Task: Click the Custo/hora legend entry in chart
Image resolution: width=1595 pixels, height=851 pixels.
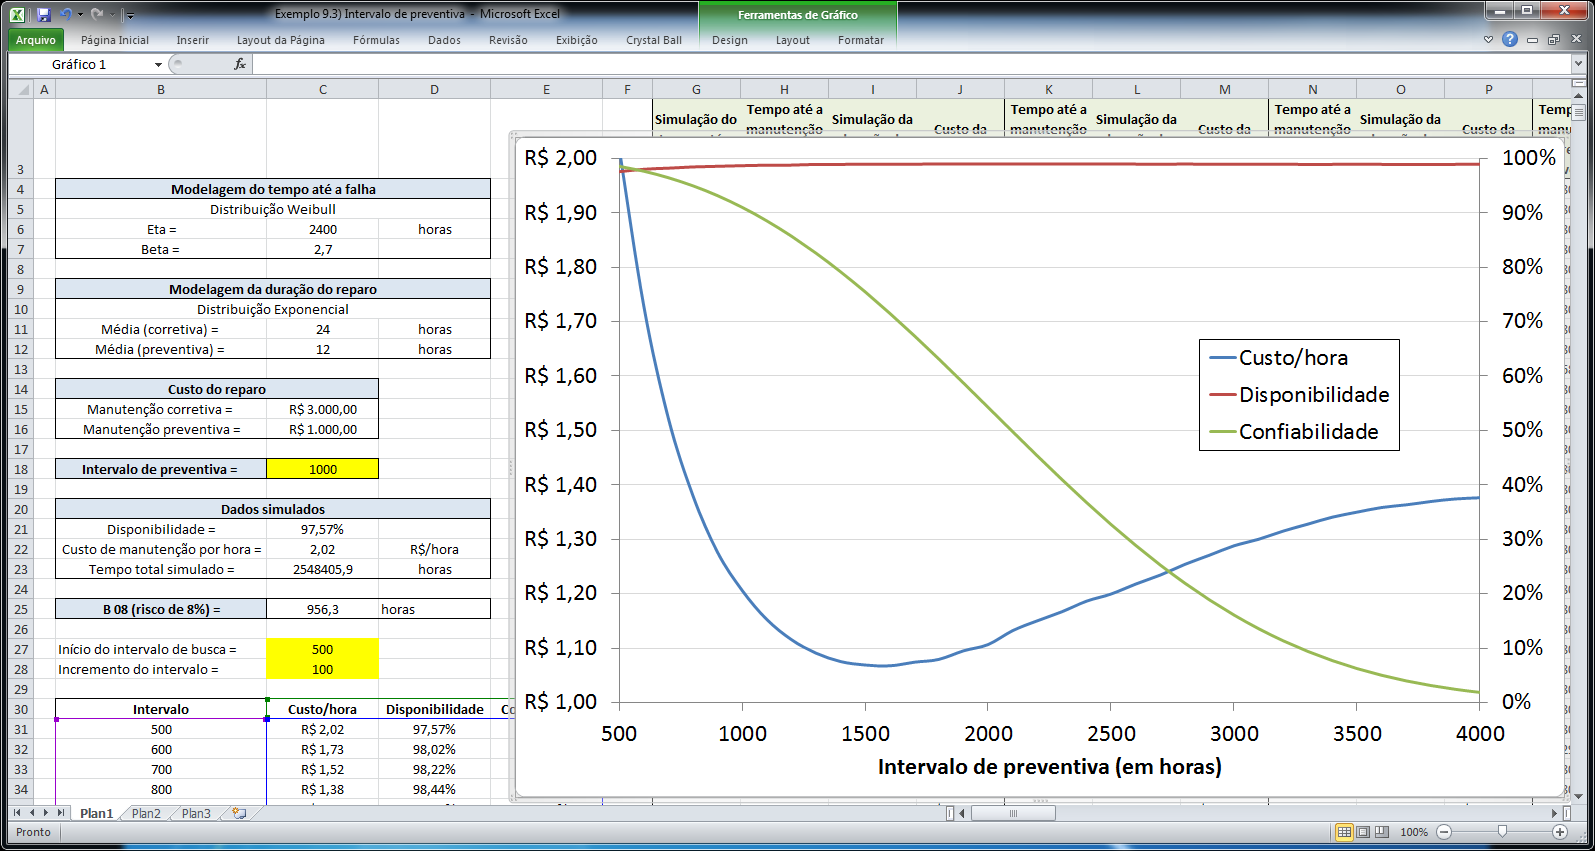Action: point(1279,358)
